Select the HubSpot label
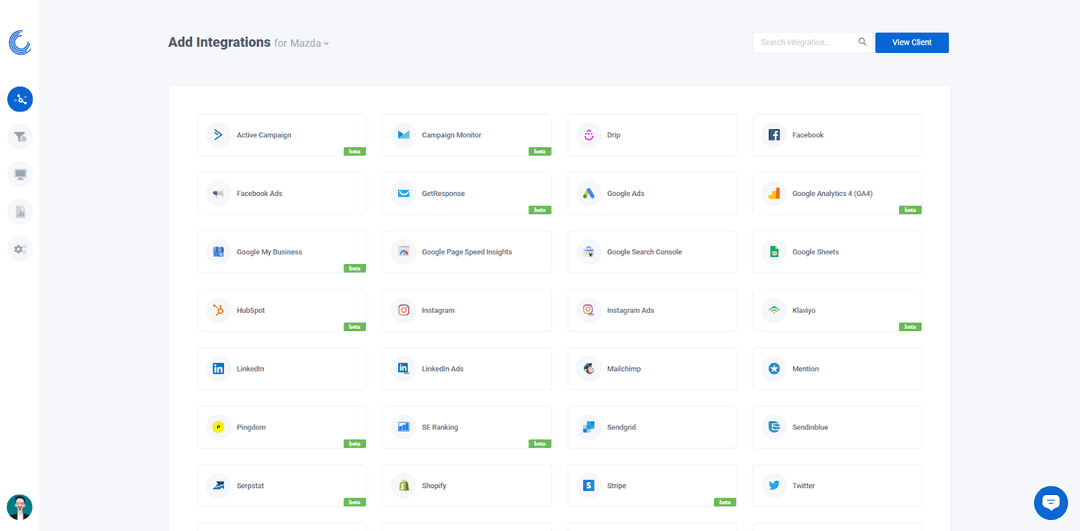Image resolution: width=1080 pixels, height=531 pixels. point(251,311)
